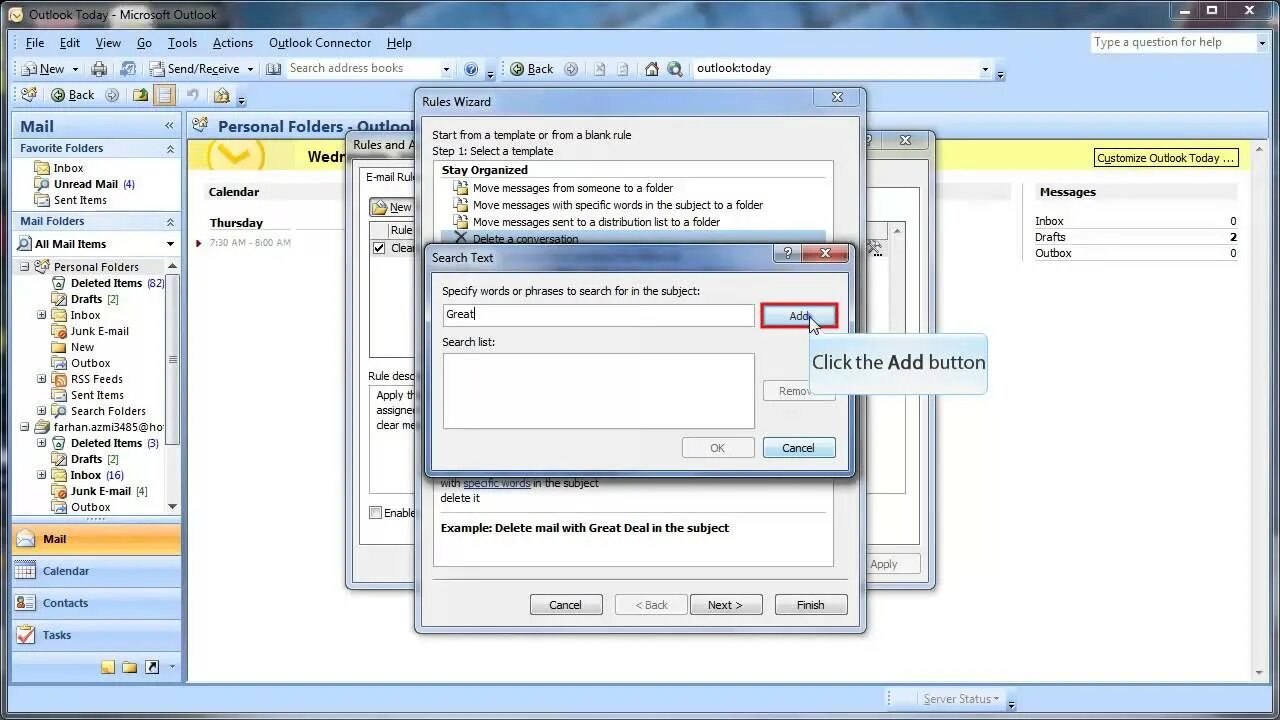Click Back in the Advanced toolbar
1280x720 pixels.
click(72, 95)
